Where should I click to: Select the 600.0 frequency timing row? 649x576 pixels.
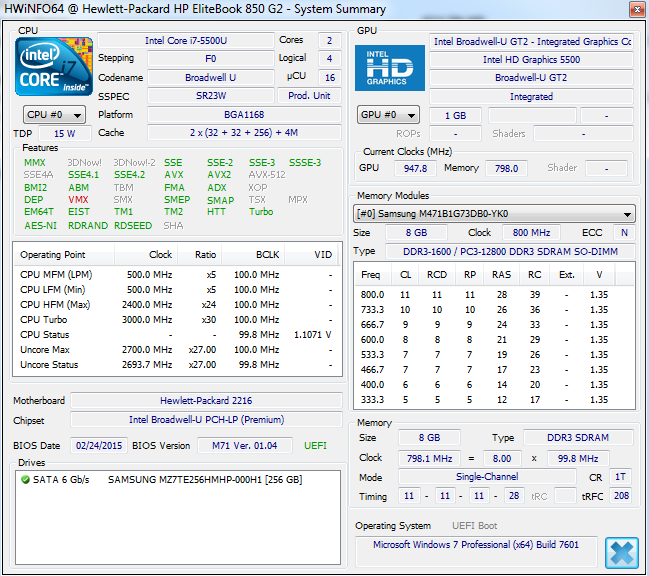pyautogui.click(x=494, y=340)
